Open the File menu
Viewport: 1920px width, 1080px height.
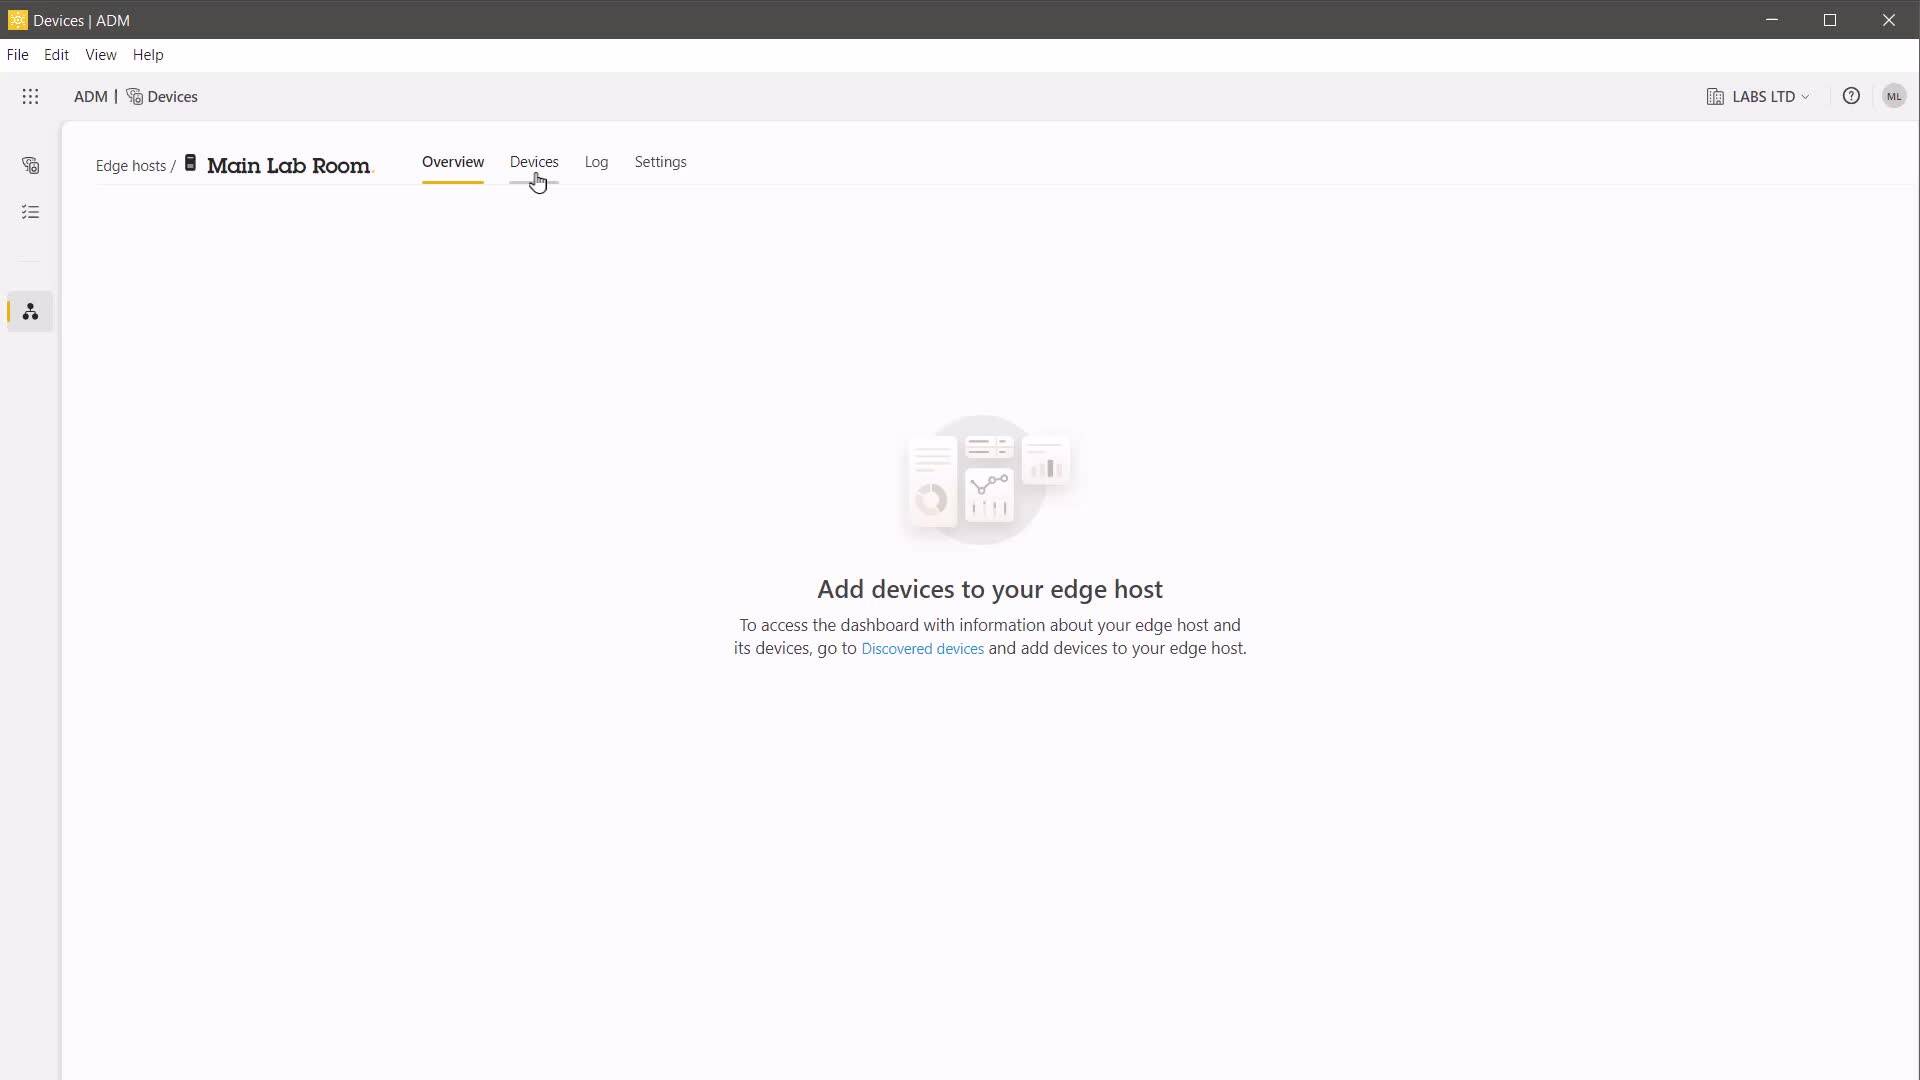17,55
